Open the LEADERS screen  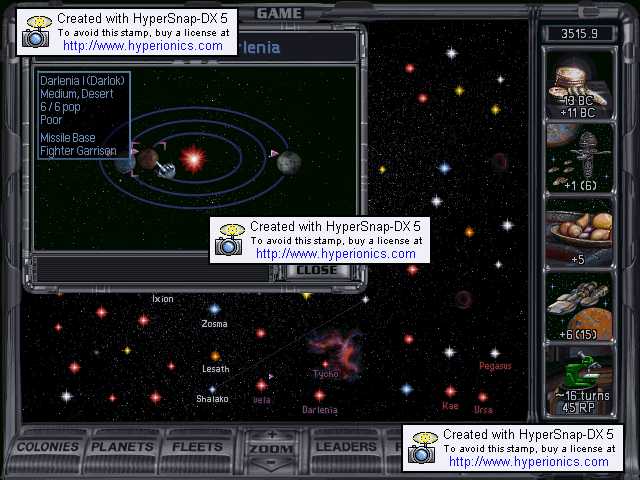(346, 447)
